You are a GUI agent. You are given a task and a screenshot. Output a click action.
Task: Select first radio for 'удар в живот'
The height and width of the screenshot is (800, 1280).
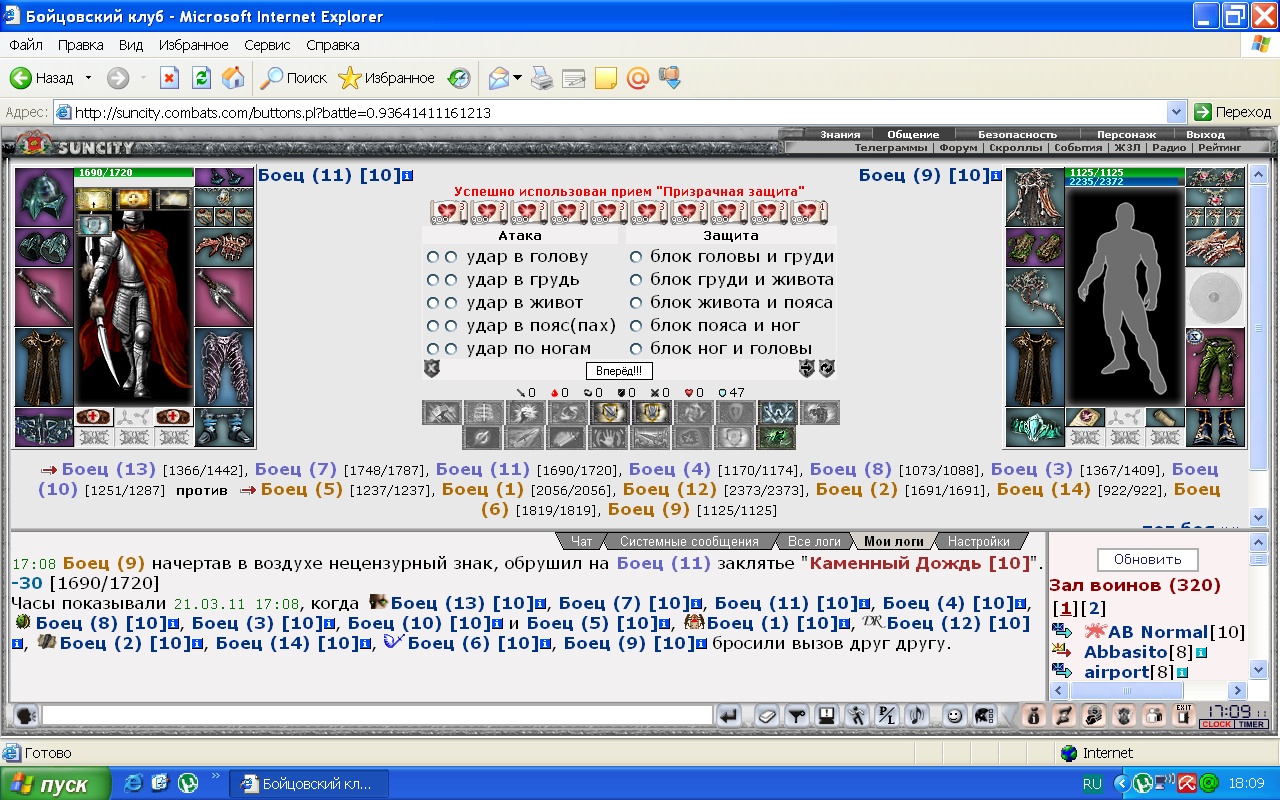click(x=433, y=303)
